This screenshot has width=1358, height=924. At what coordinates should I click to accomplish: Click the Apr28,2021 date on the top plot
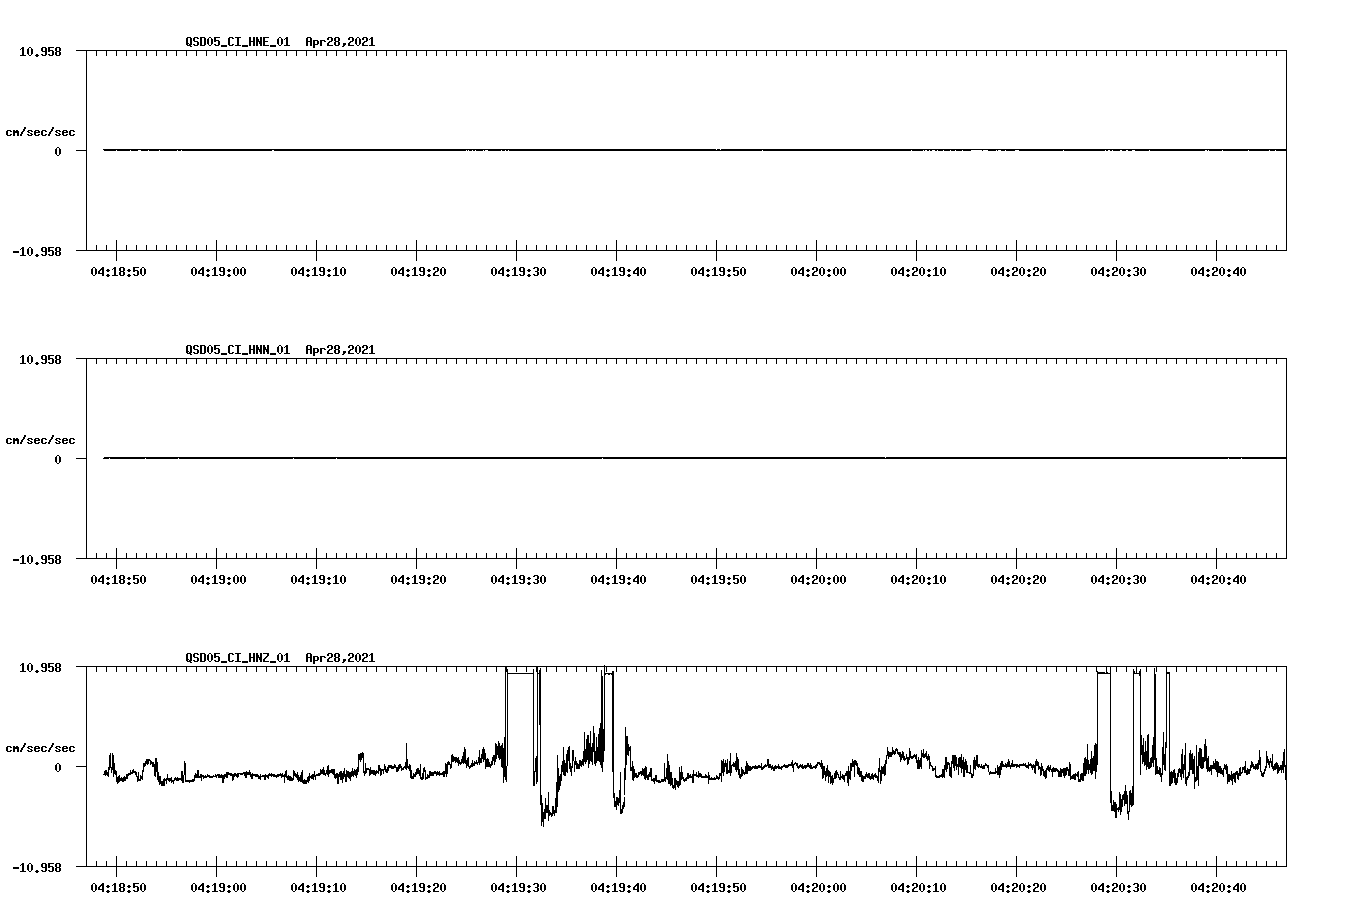pyautogui.click(x=339, y=42)
